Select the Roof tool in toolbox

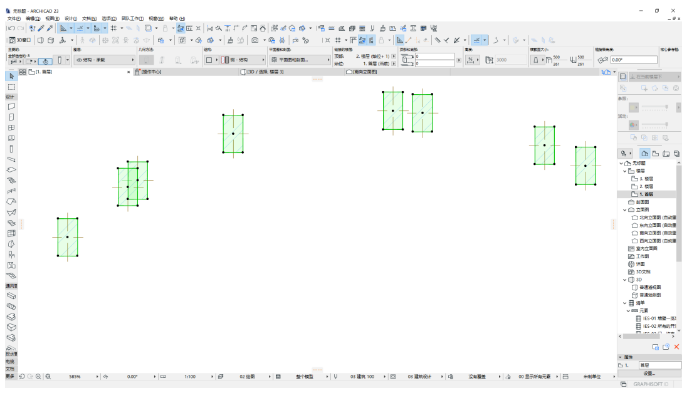11,202
